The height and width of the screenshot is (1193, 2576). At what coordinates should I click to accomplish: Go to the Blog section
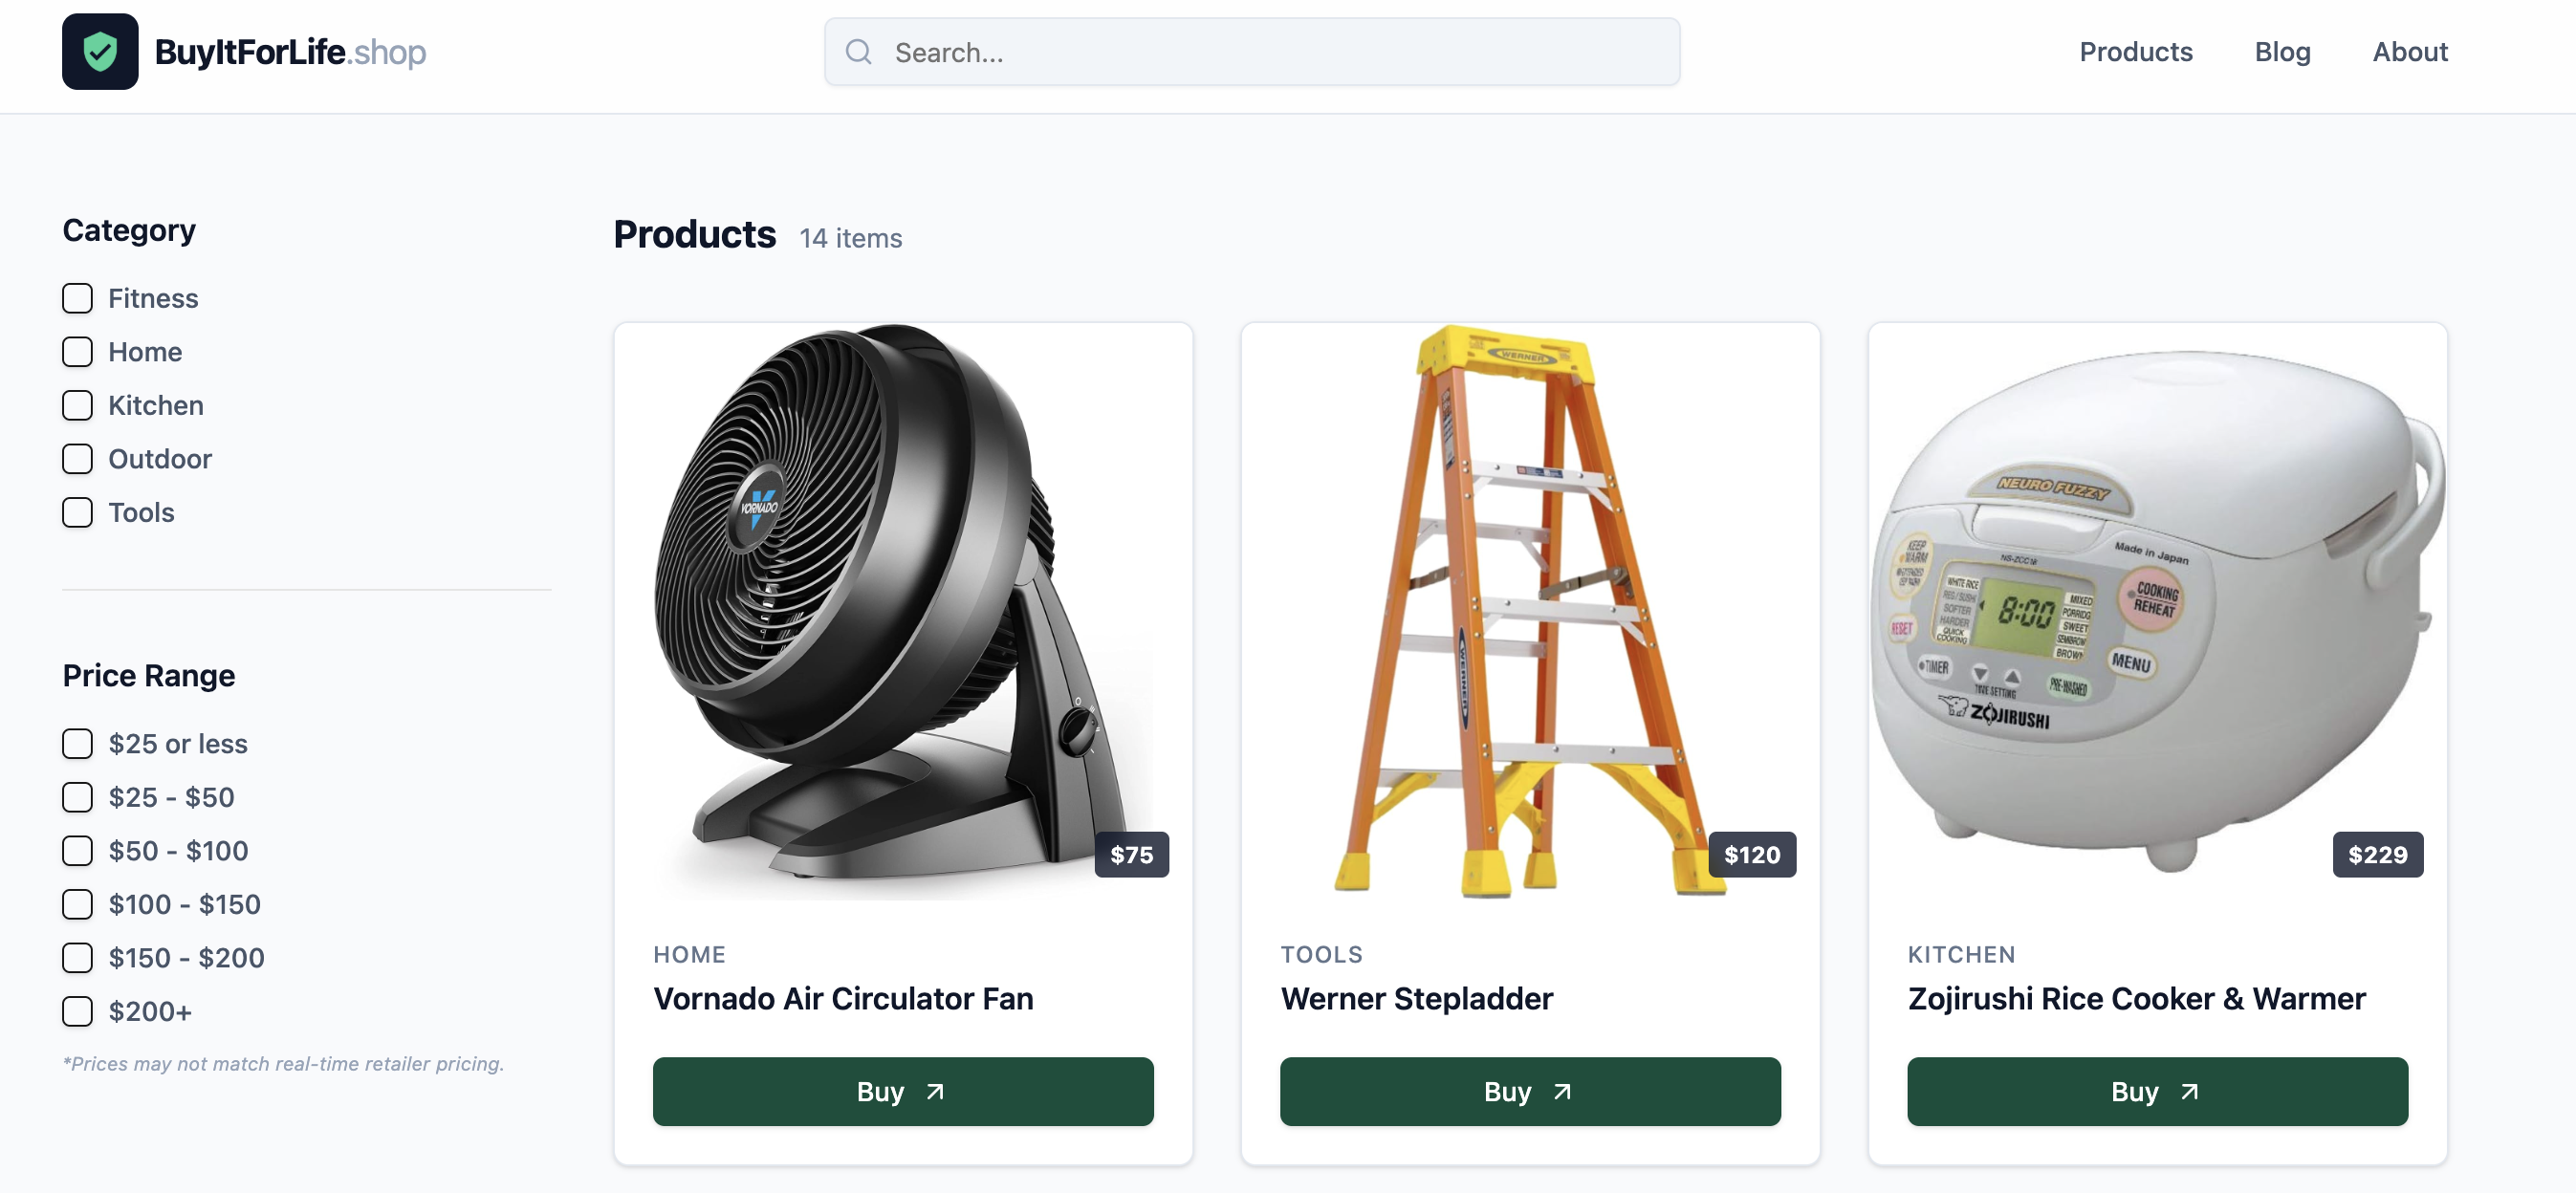coord(2282,51)
